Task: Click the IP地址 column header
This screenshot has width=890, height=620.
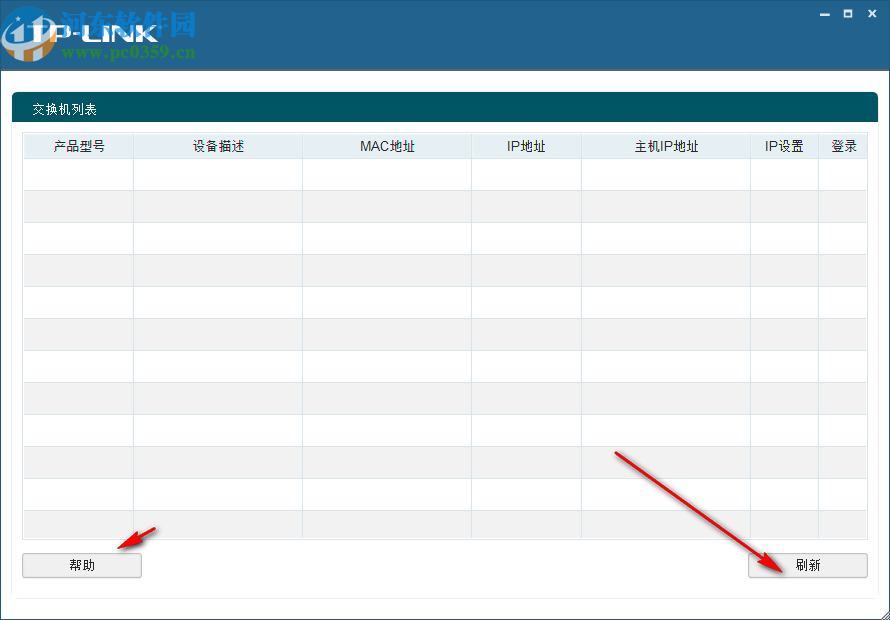Action: [x=526, y=146]
